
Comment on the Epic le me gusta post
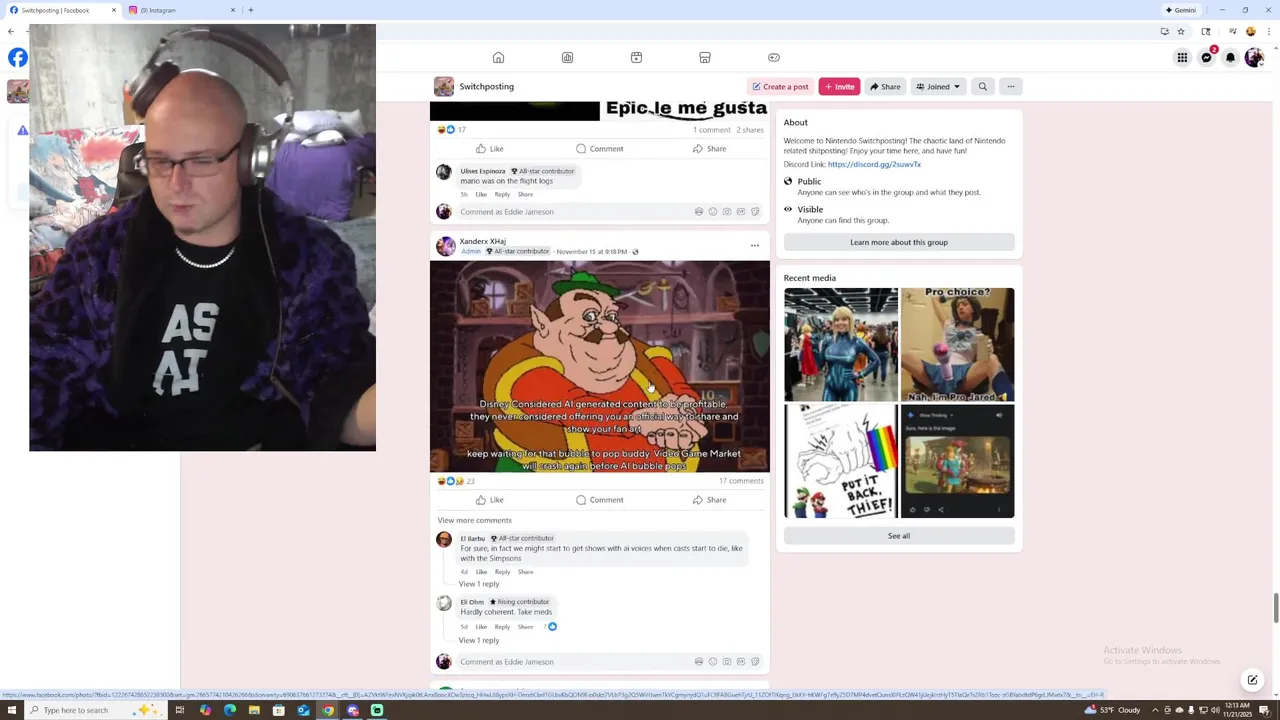(600, 149)
